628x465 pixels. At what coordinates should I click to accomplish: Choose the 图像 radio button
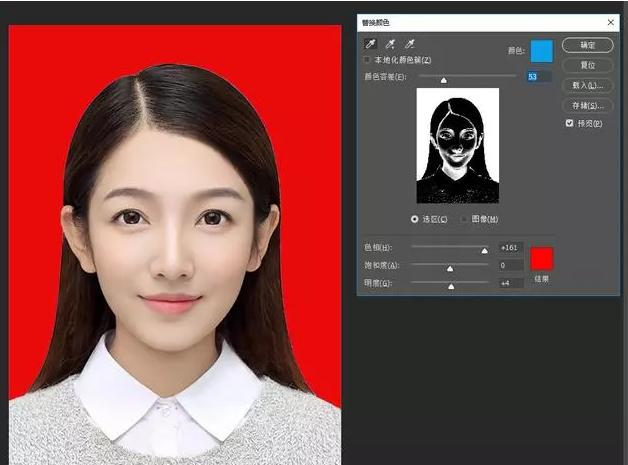pyautogui.click(x=464, y=219)
